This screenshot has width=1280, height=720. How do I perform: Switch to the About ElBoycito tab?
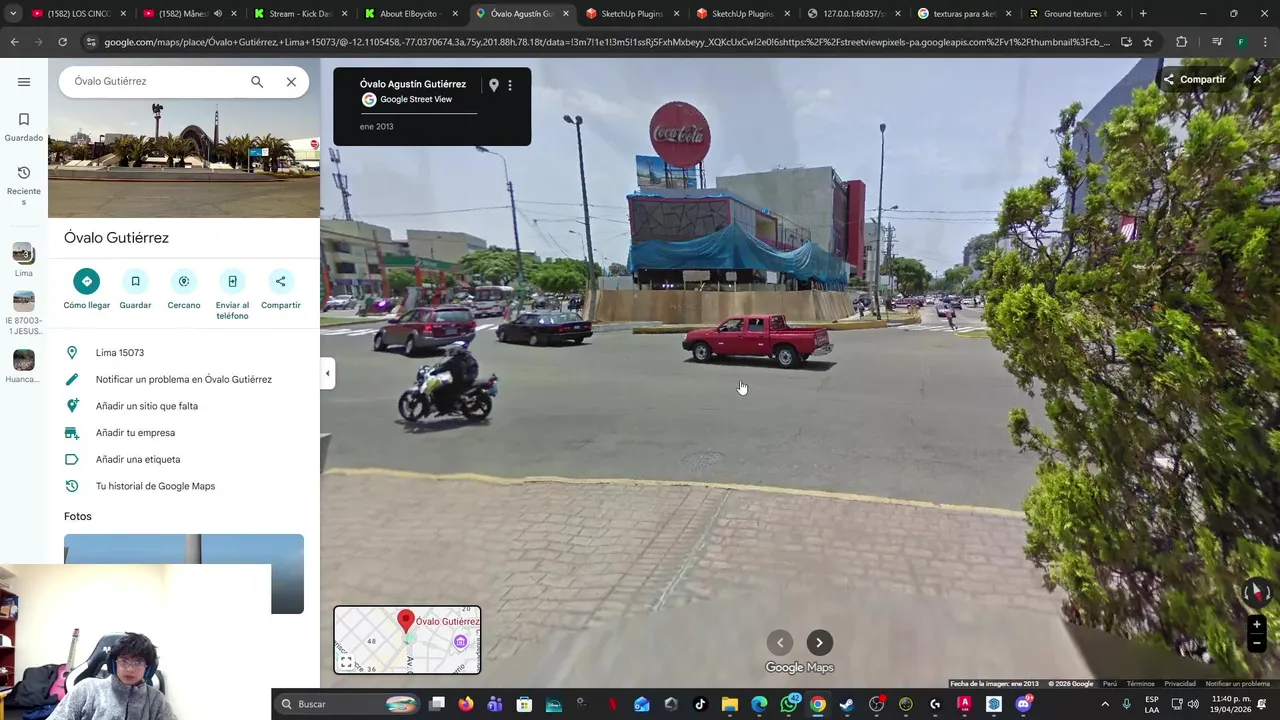(410, 14)
